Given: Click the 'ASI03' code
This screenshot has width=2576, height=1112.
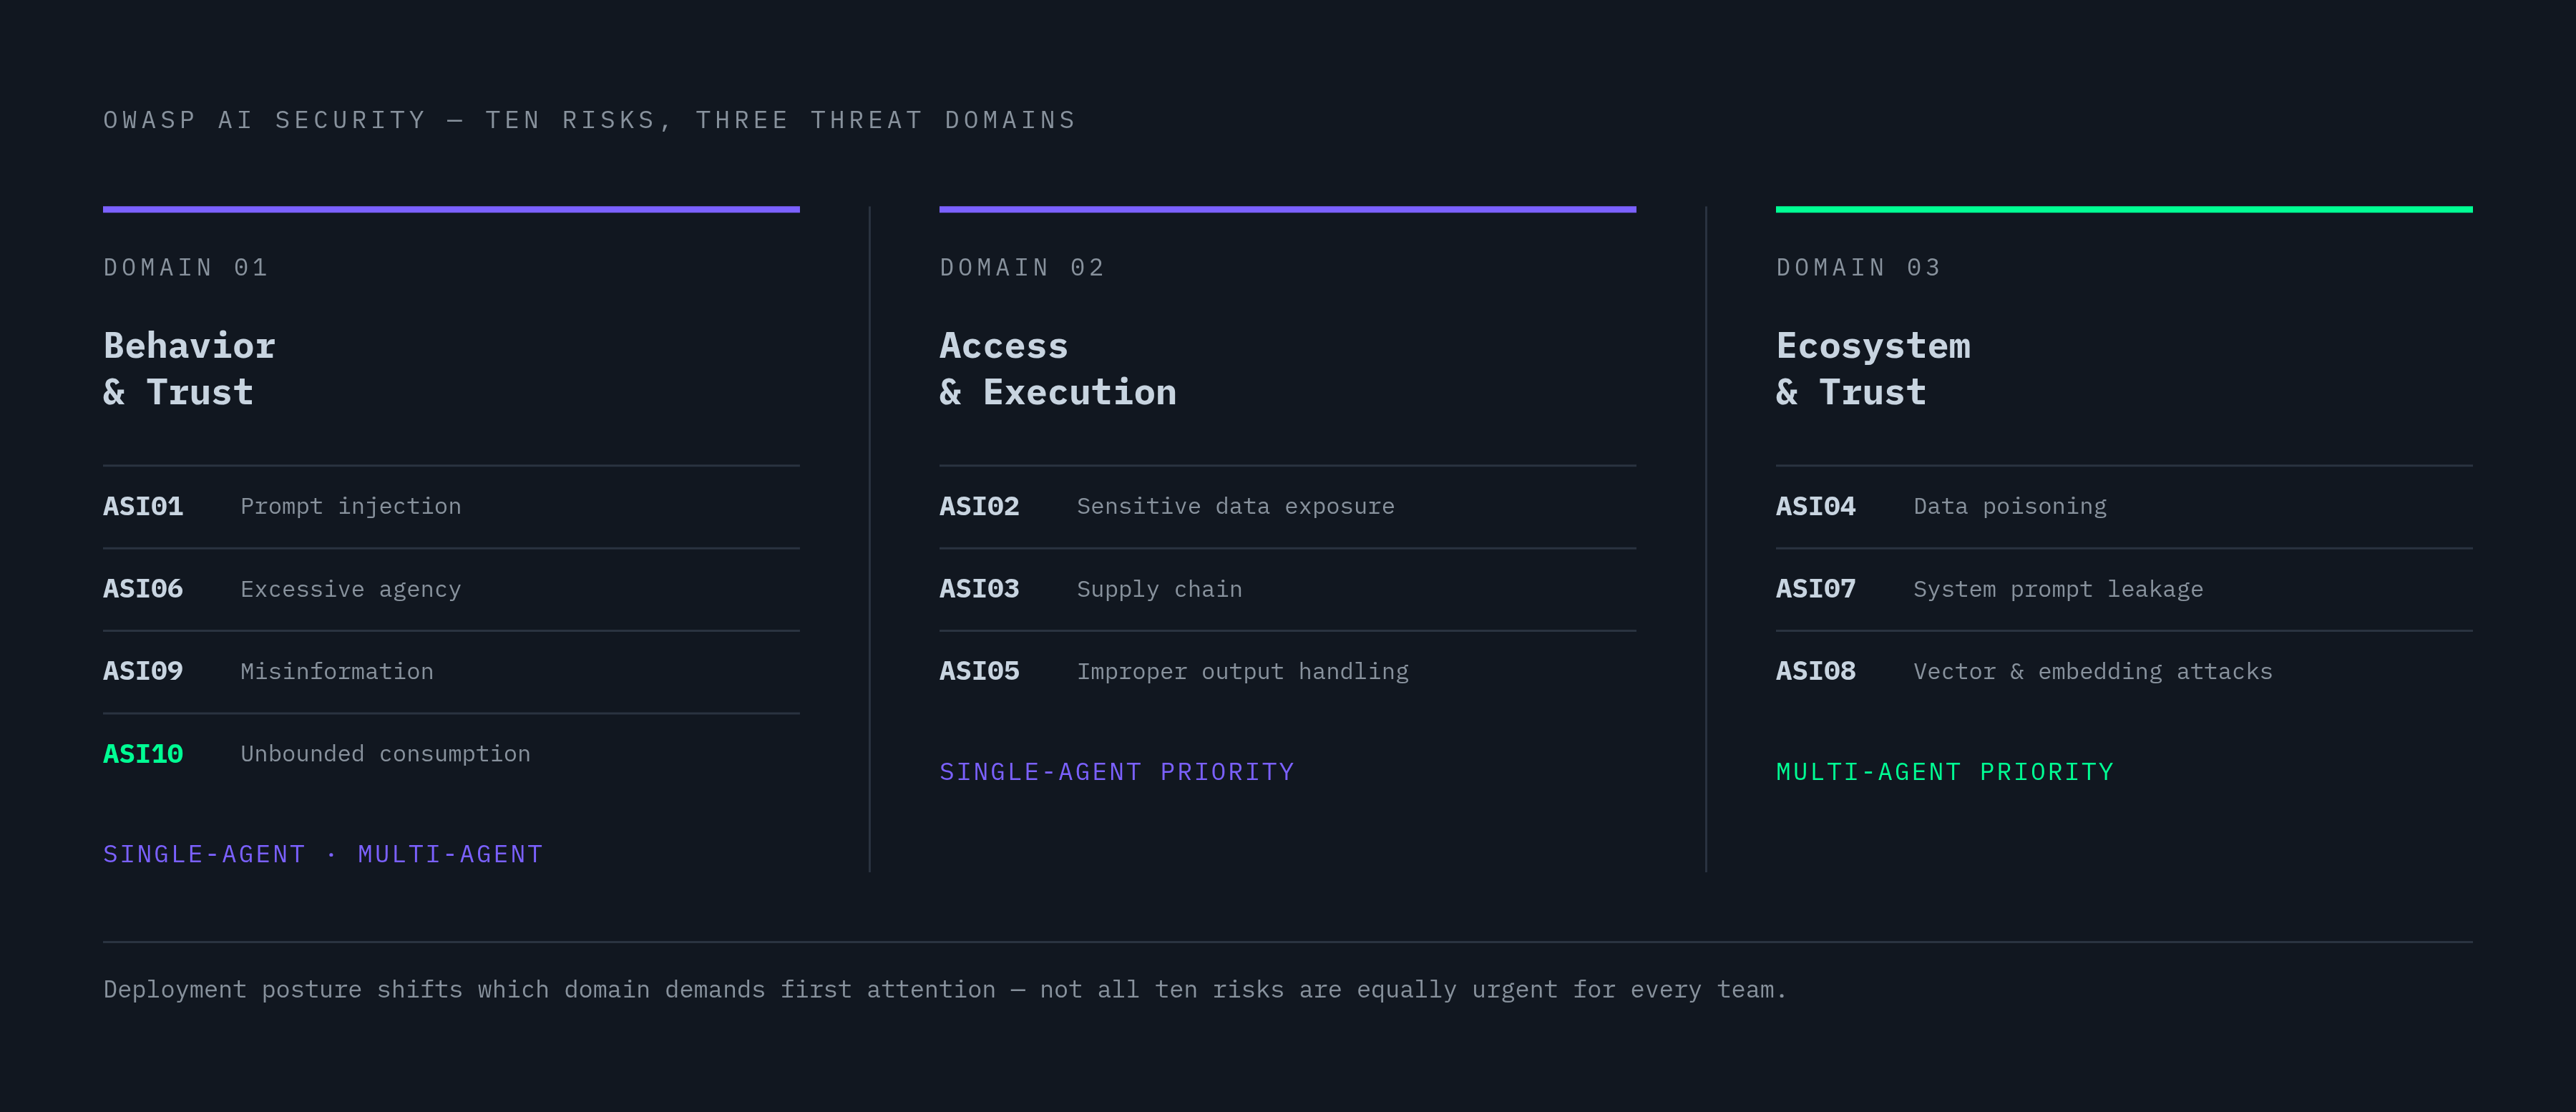Looking at the screenshot, I should click(979, 589).
